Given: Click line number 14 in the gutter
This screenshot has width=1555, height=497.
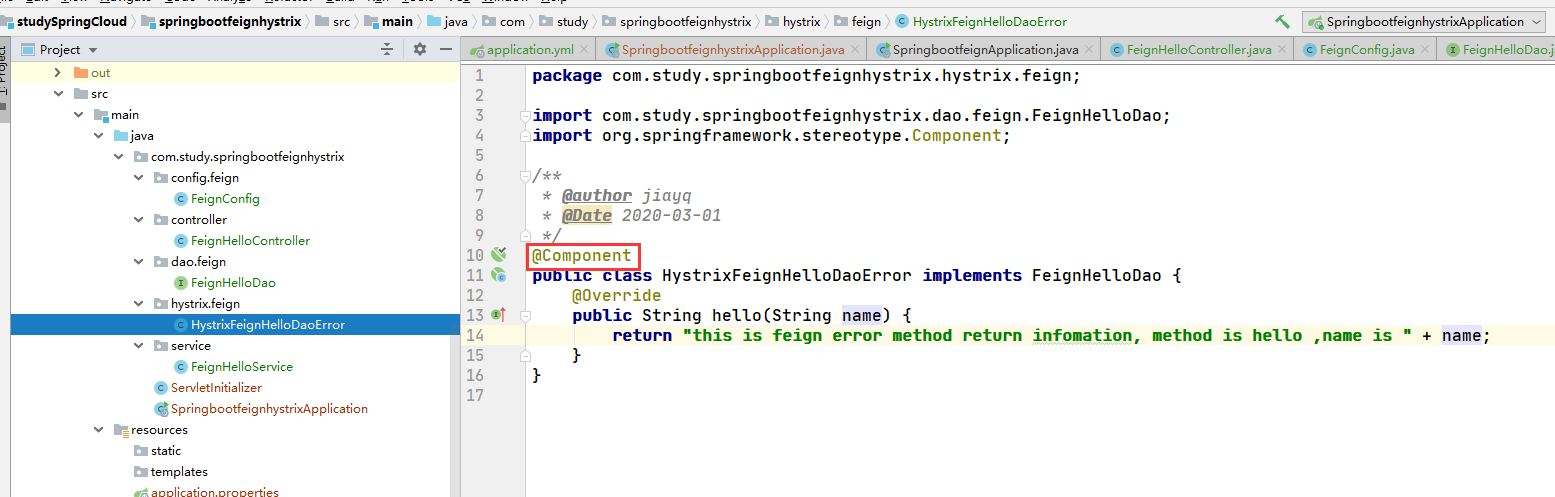Looking at the screenshot, I should pos(475,336).
